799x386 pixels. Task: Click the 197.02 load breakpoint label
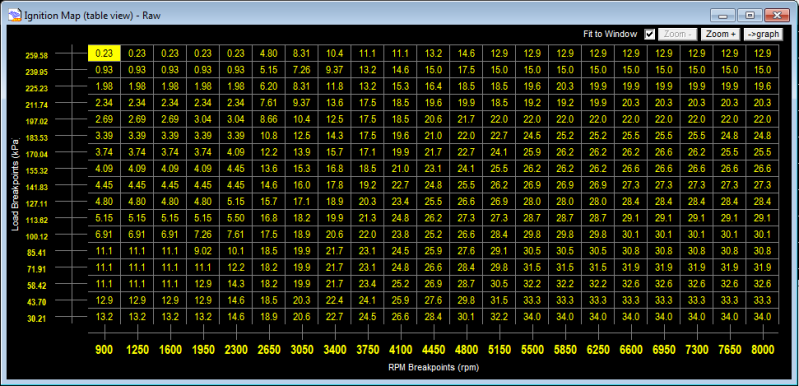tap(37, 121)
